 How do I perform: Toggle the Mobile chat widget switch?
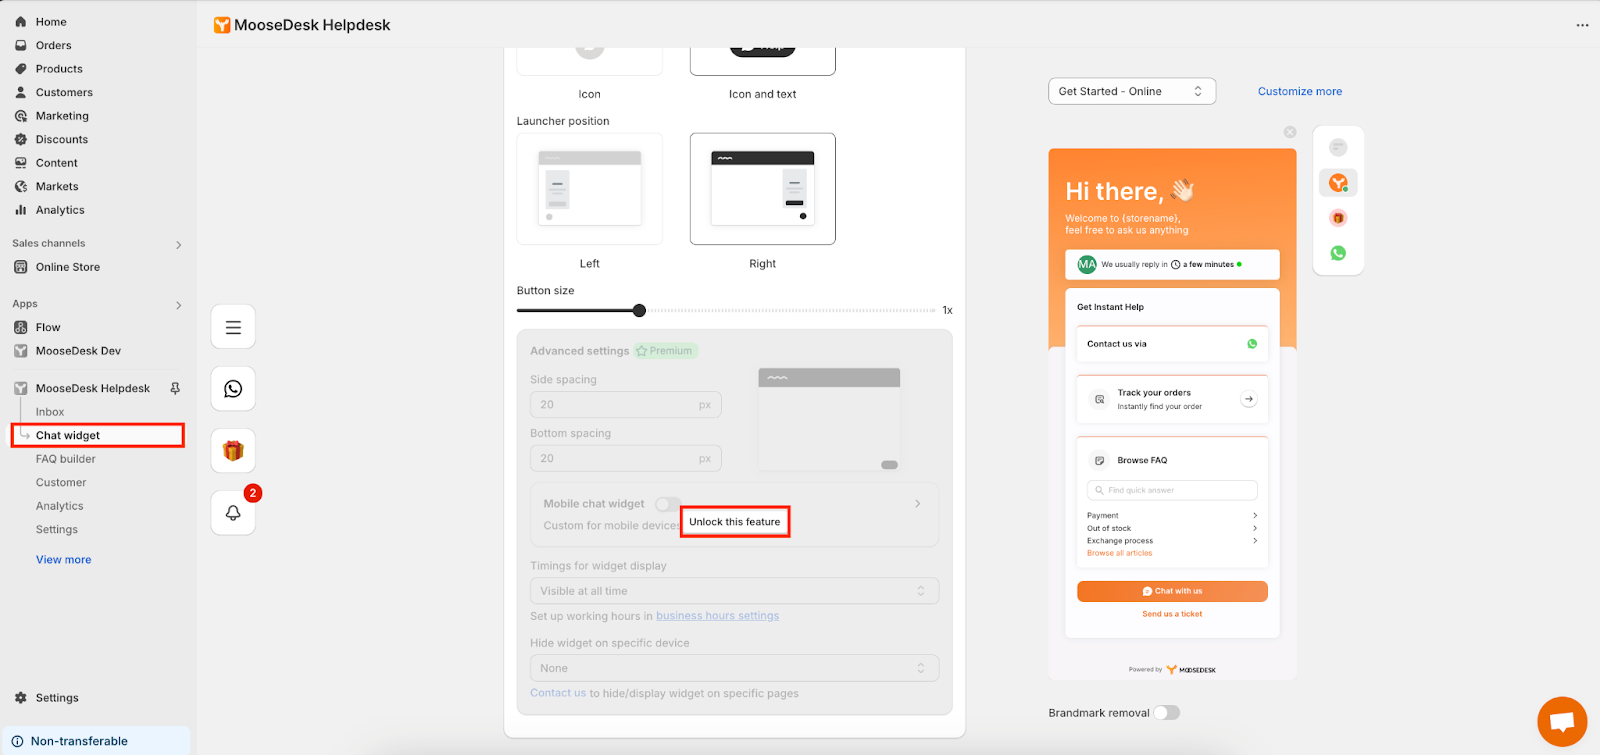pyautogui.click(x=668, y=504)
